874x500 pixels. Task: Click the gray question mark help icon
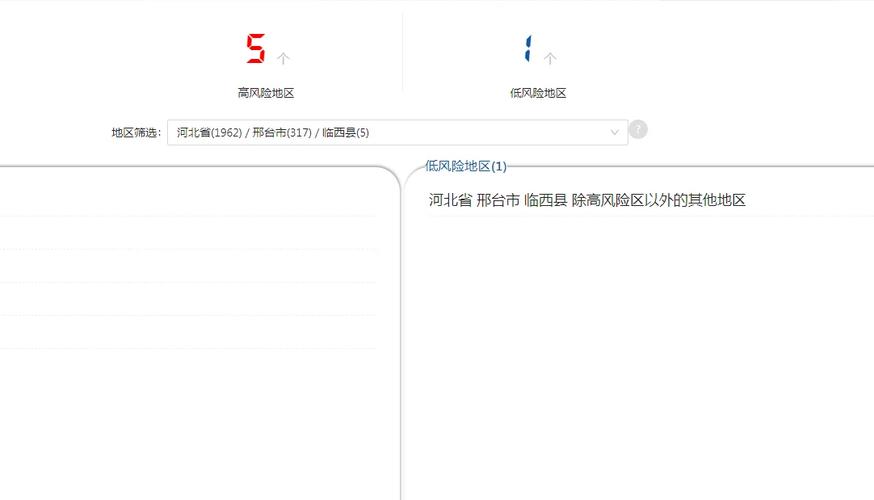[638, 130]
